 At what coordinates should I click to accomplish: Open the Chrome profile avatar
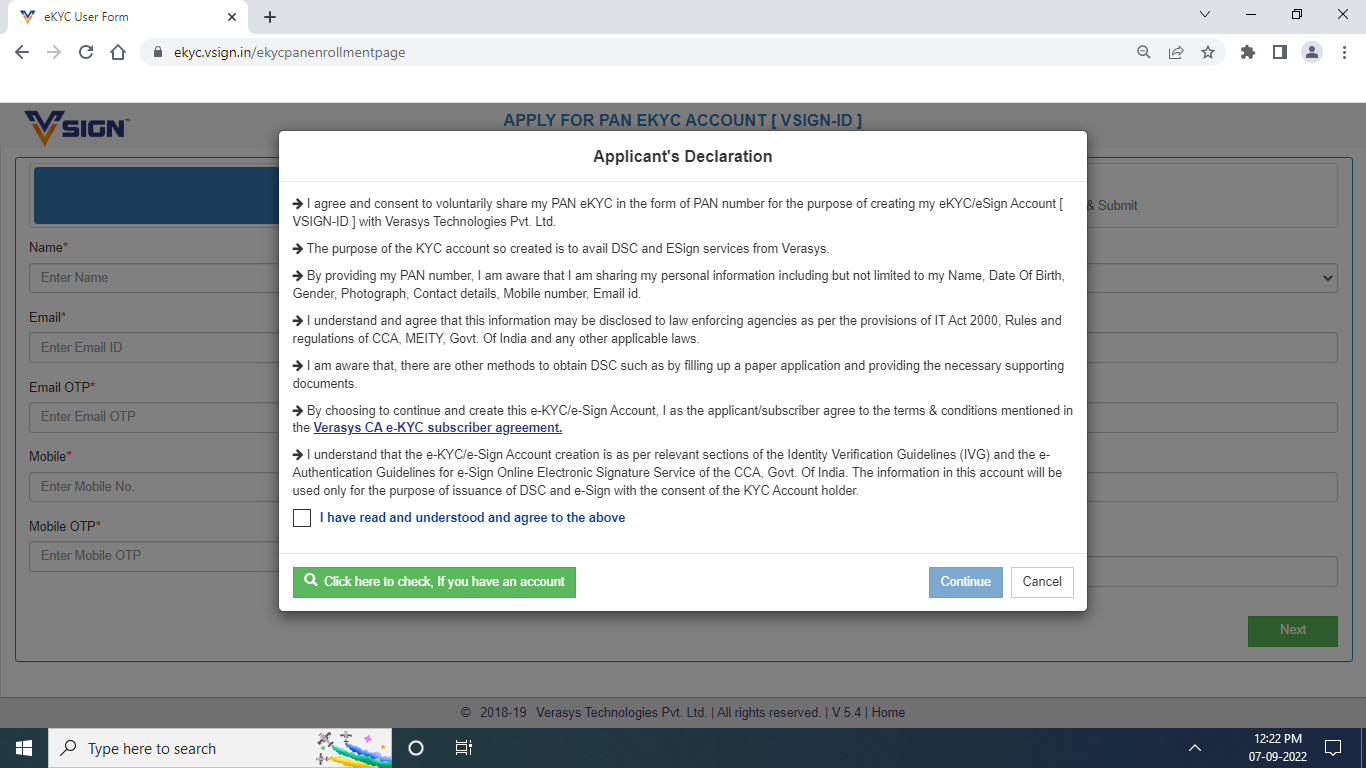click(1312, 52)
